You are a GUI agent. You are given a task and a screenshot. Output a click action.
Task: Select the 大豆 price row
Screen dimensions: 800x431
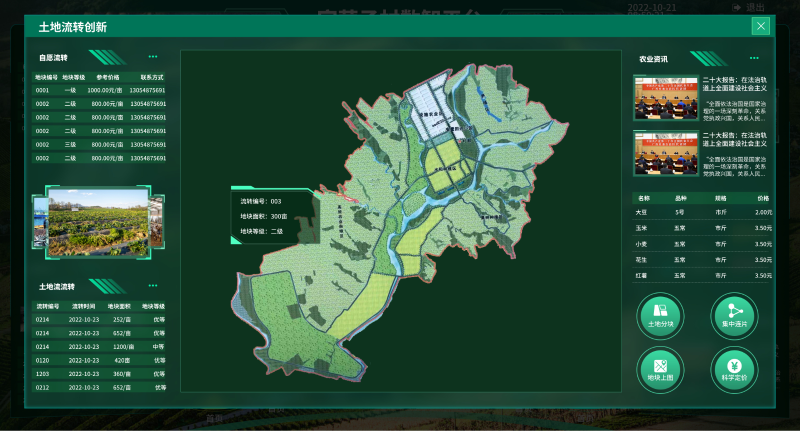click(703, 212)
